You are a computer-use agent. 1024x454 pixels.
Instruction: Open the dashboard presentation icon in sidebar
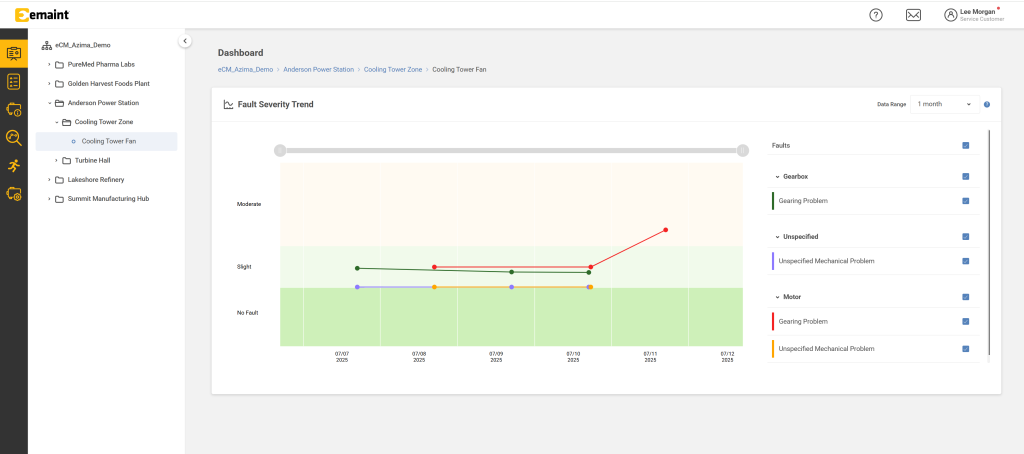(13, 53)
